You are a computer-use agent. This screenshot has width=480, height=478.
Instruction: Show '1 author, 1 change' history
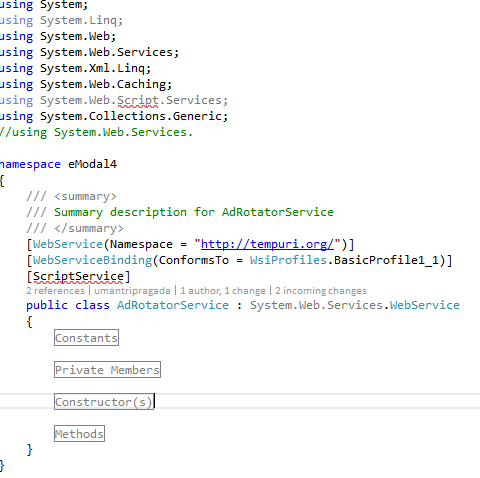coord(223,291)
